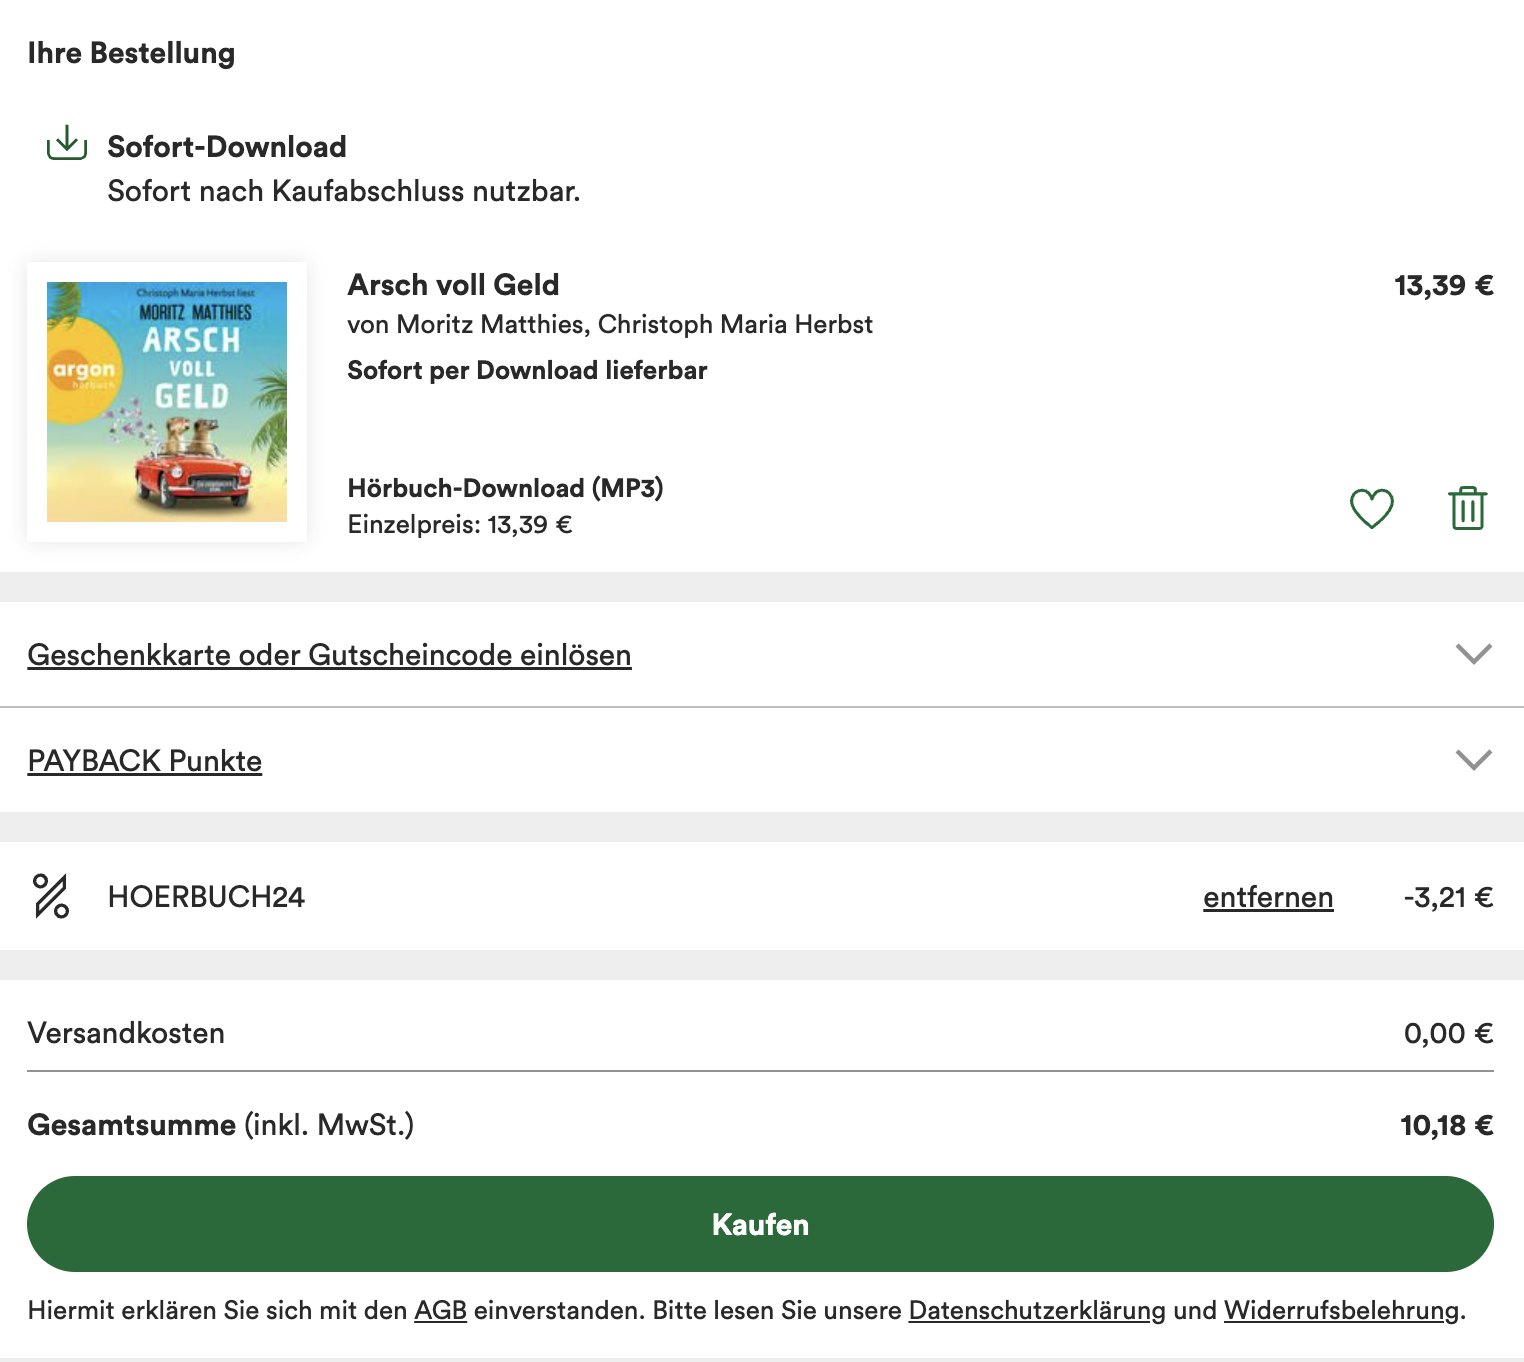Open the Datenschutzerklärung link
Image resolution: width=1524 pixels, height=1362 pixels.
(1033, 1307)
